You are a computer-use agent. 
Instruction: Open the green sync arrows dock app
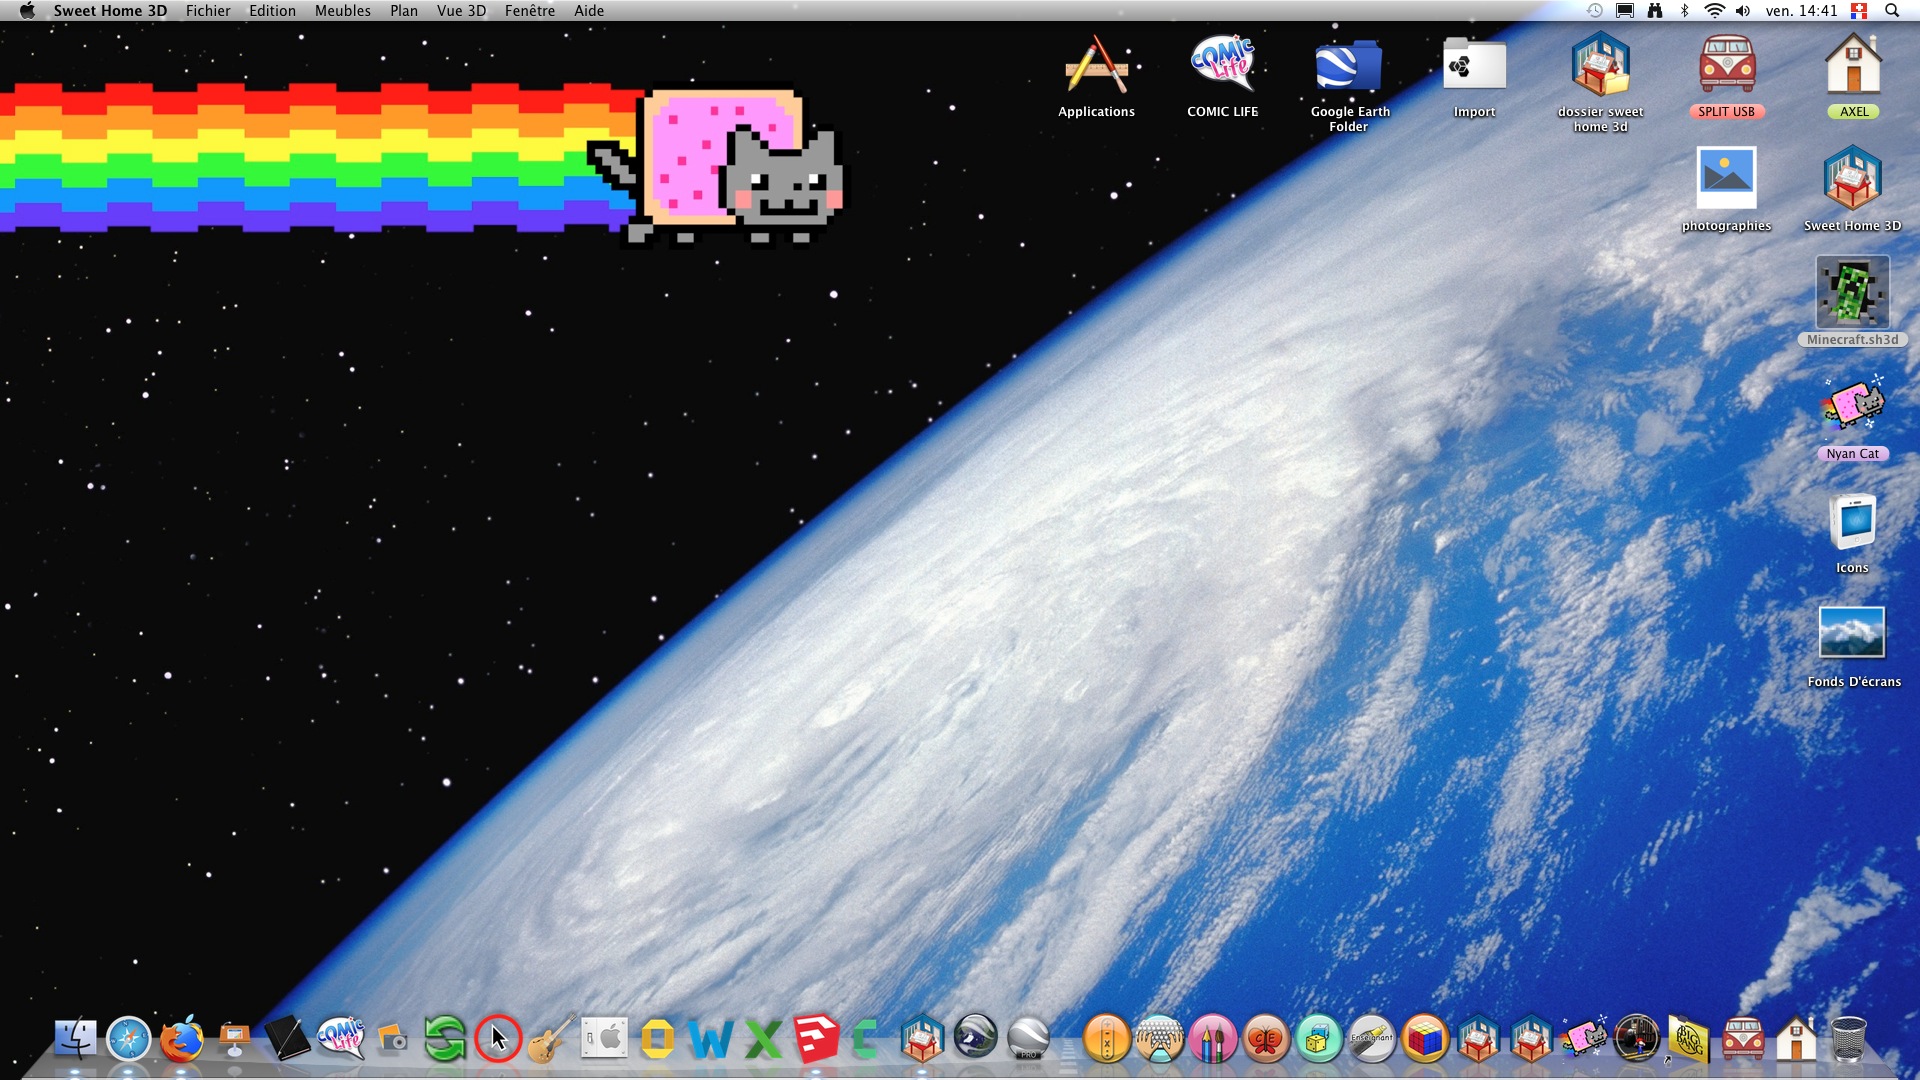445,1039
